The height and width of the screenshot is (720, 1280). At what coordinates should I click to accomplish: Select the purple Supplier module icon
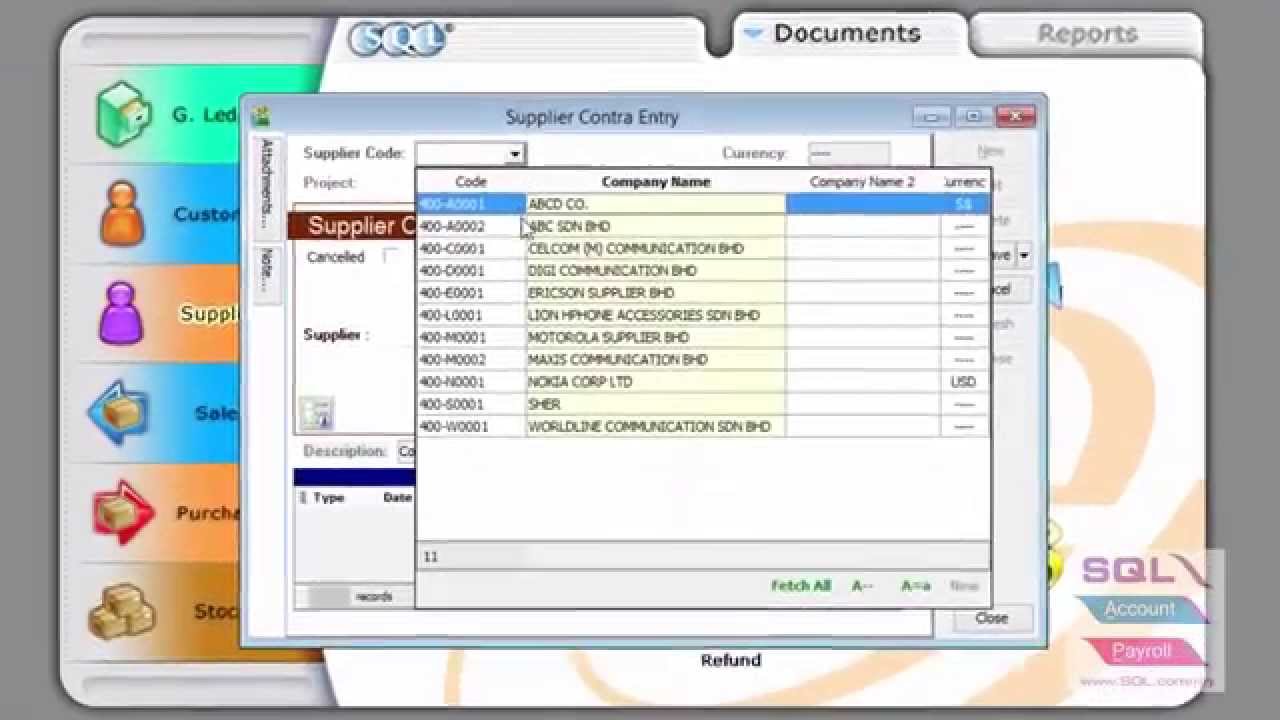tap(121, 313)
